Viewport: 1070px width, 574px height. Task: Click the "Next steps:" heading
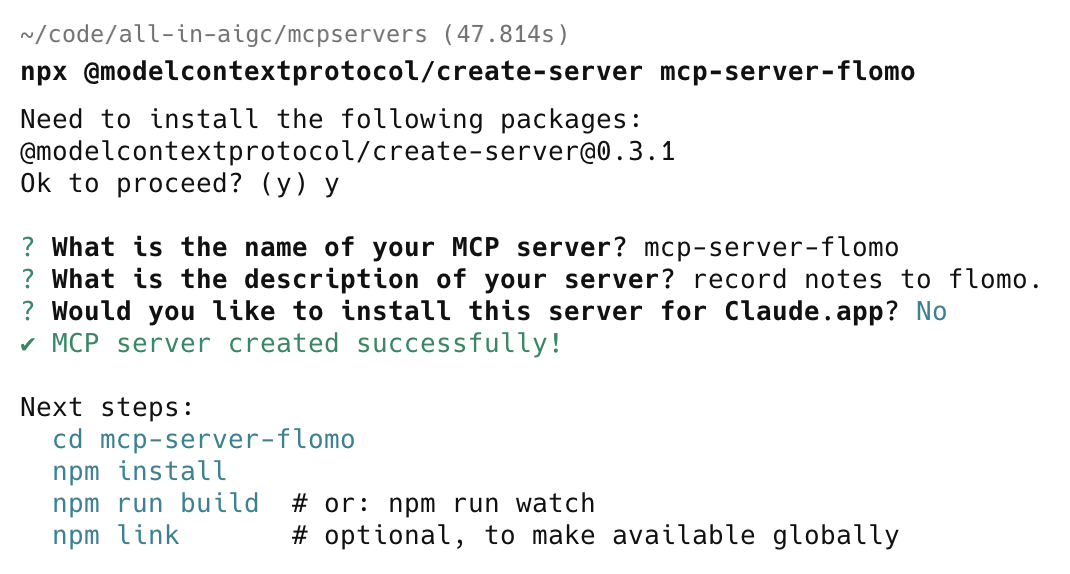tap(108, 408)
